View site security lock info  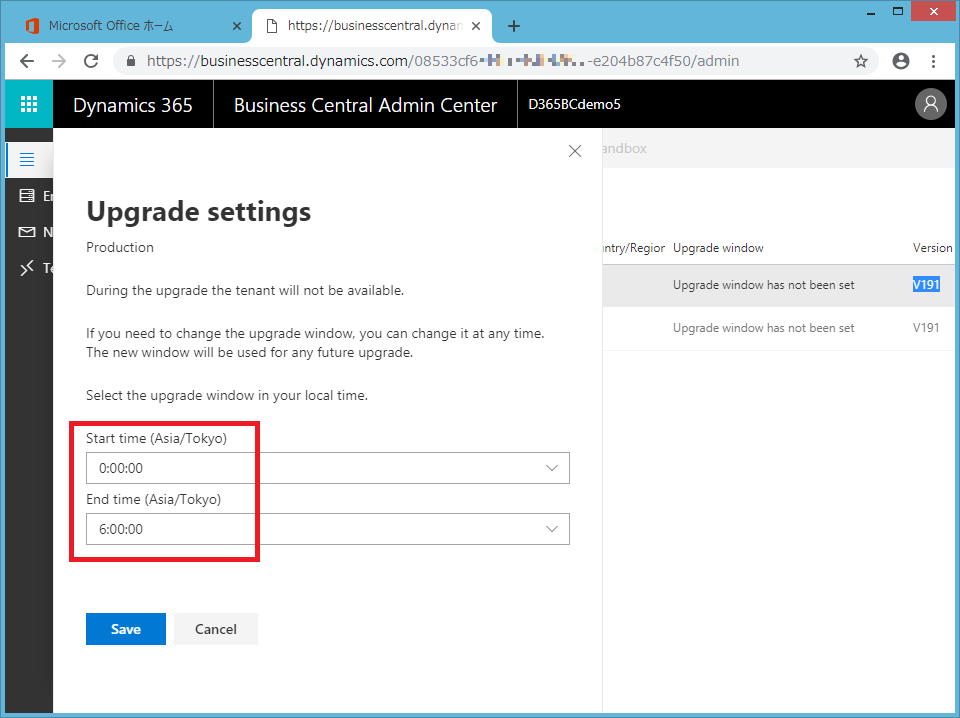coord(130,61)
